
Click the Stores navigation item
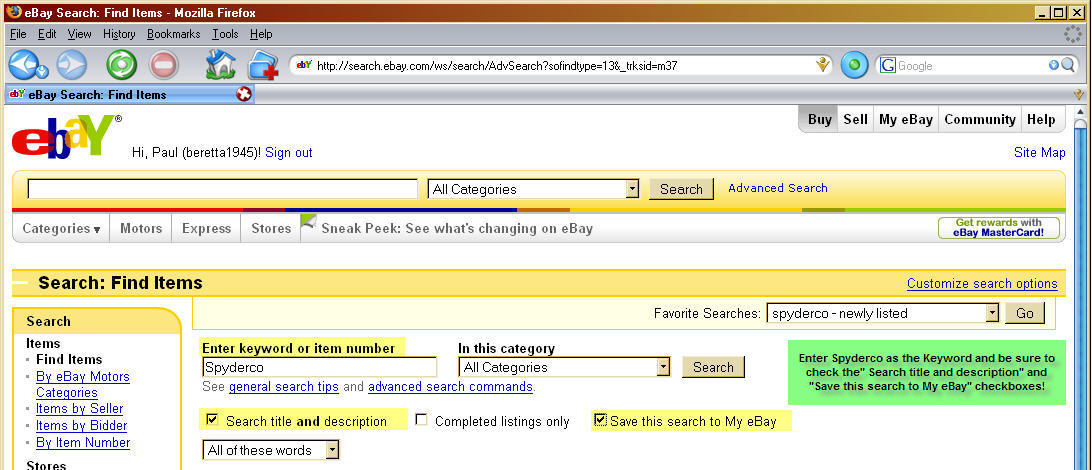271,228
